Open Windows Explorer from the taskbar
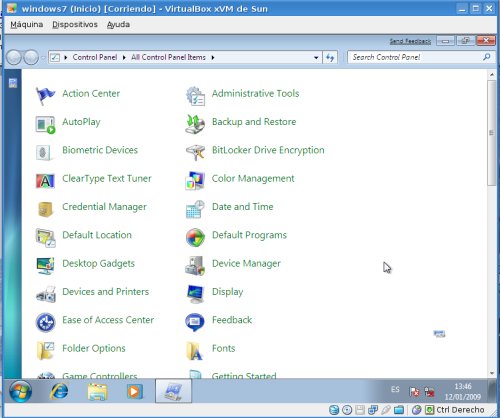 click(97, 391)
